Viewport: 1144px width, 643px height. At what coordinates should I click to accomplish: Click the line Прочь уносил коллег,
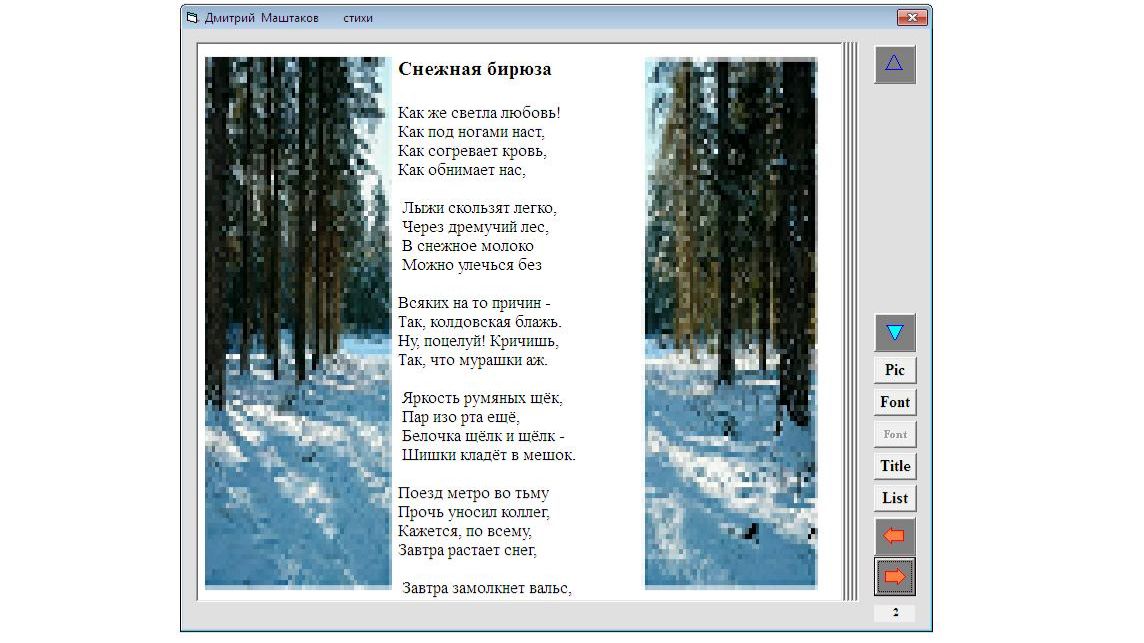tap(474, 512)
